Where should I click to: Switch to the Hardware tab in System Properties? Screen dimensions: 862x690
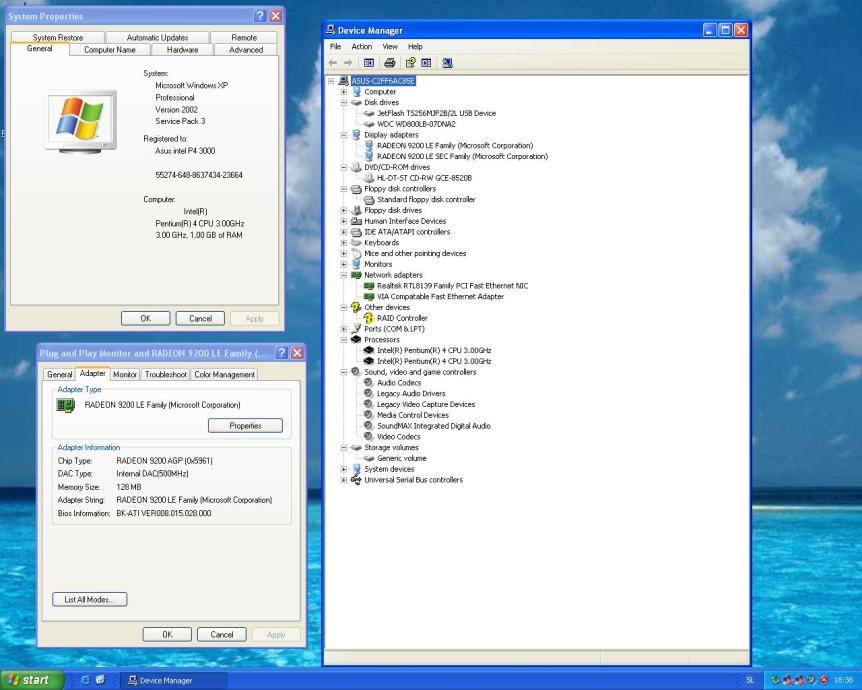click(182, 49)
